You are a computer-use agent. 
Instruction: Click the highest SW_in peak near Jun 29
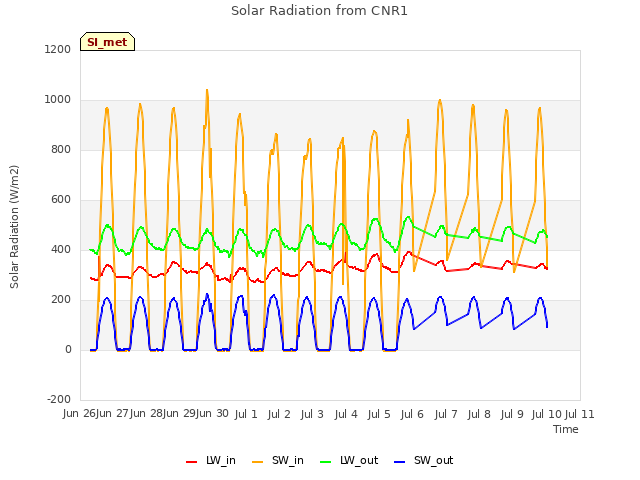coord(207,90)
